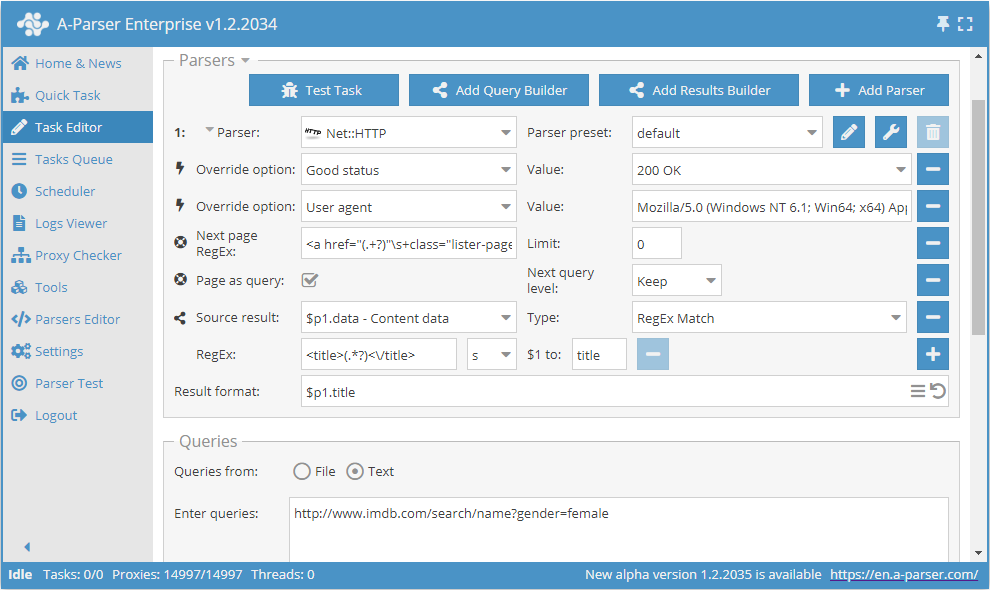Screen dimensions: 990x590
Task: Click the blue plus icon to add RegEx
Action: [932, 353]
